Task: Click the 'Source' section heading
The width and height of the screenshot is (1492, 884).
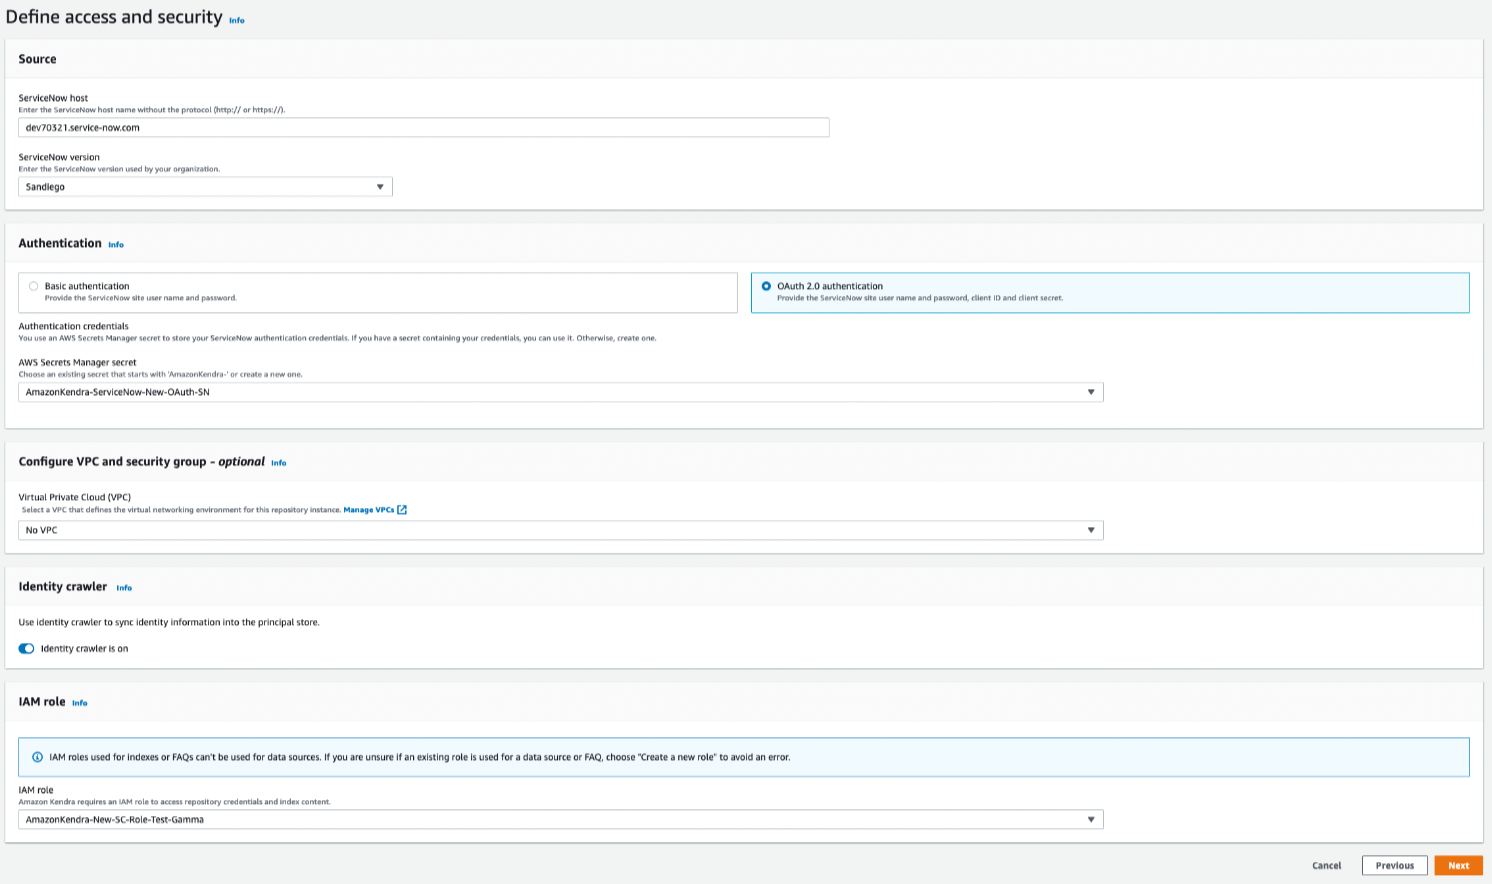Action: click(x=38, y=59)
